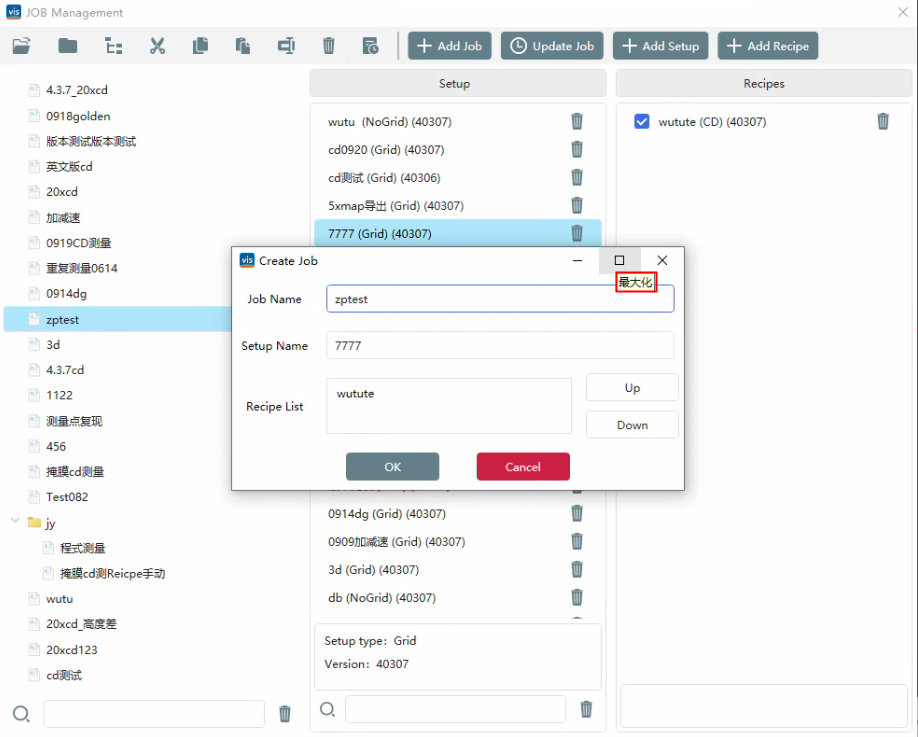The image size is (918, 737).
Task: Click the paste clipboard icon
Action: click(243, 46)
